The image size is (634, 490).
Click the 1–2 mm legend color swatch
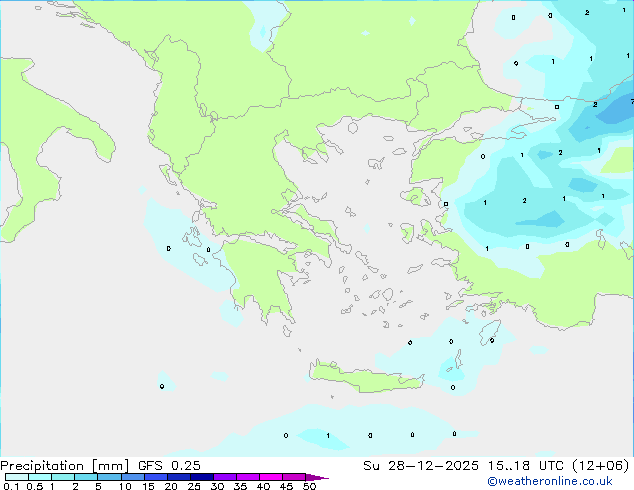63,477
